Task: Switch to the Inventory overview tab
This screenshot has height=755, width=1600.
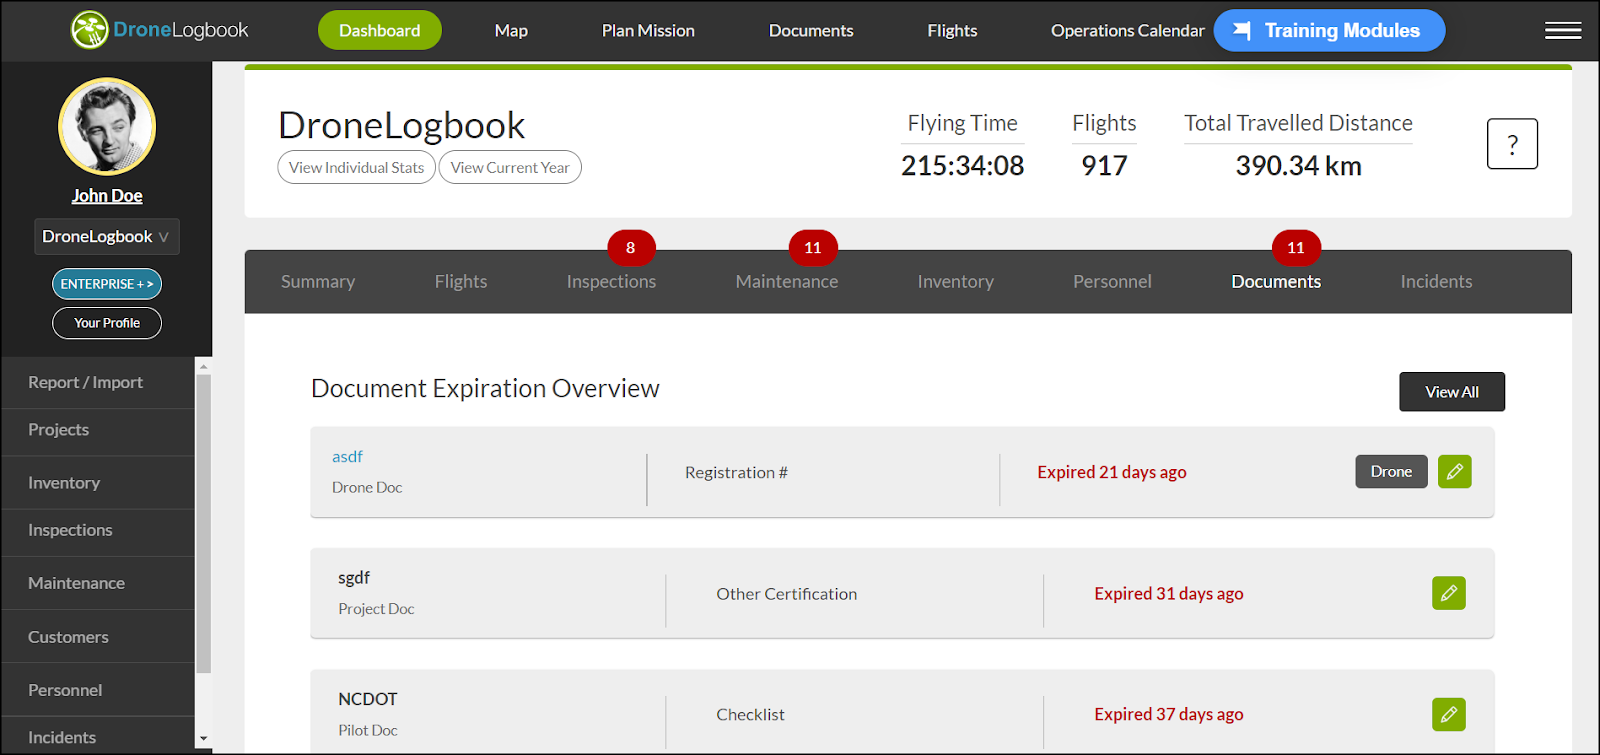Action: [x=956, y=282]
